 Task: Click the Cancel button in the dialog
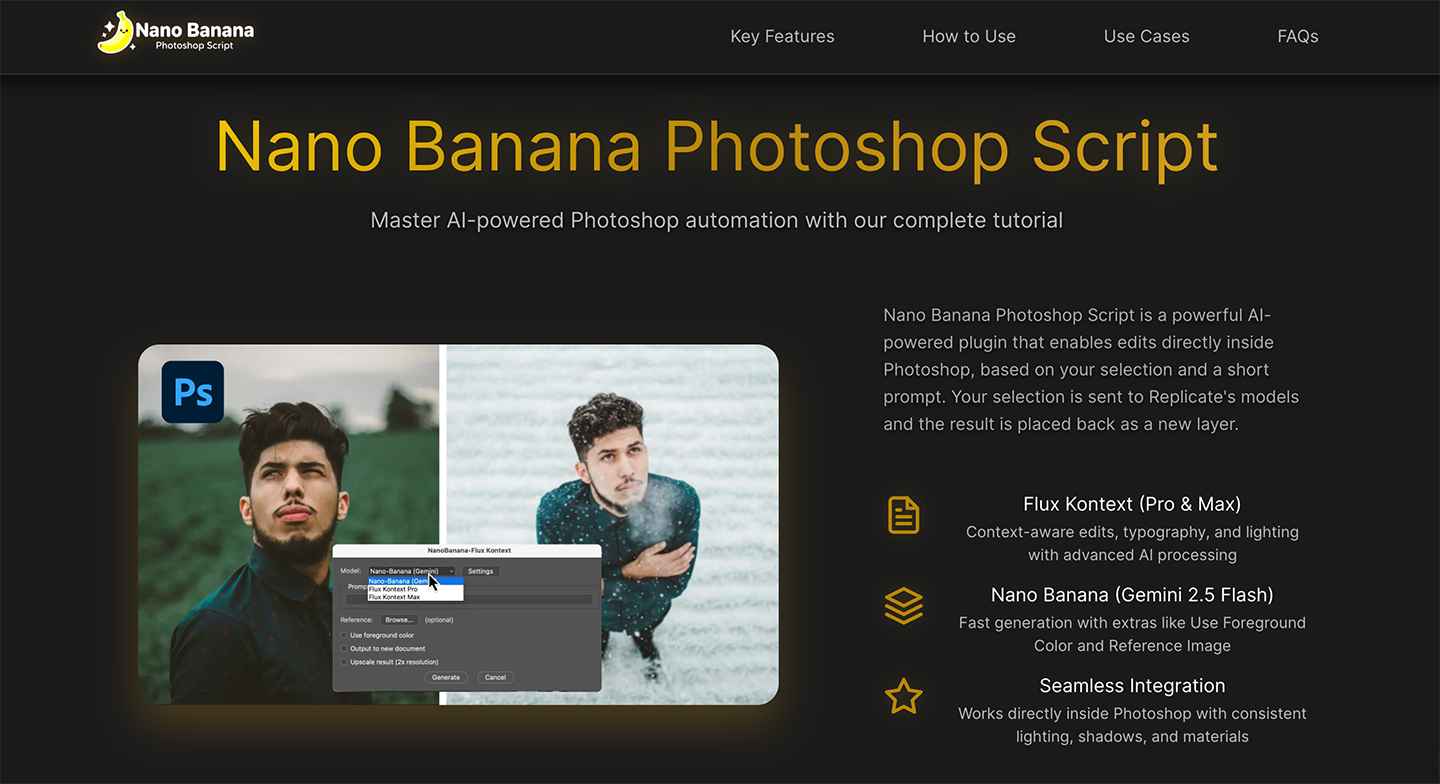tap(495, 677)
